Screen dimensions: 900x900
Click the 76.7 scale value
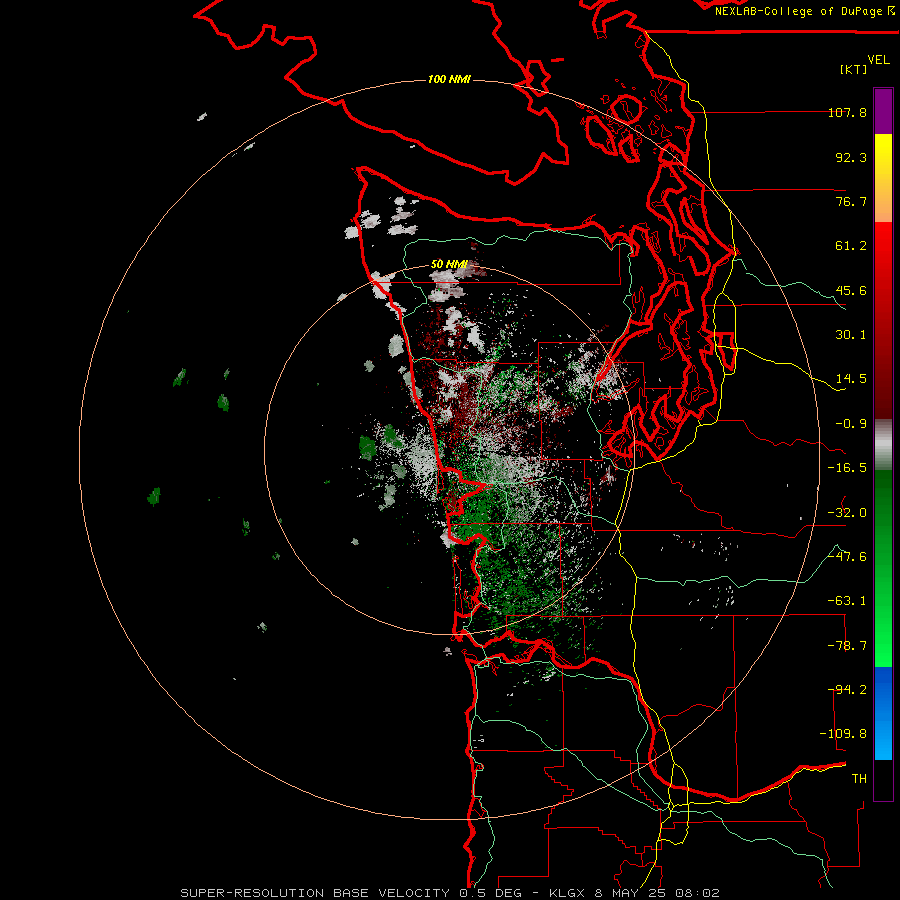[x=851, y=201]
